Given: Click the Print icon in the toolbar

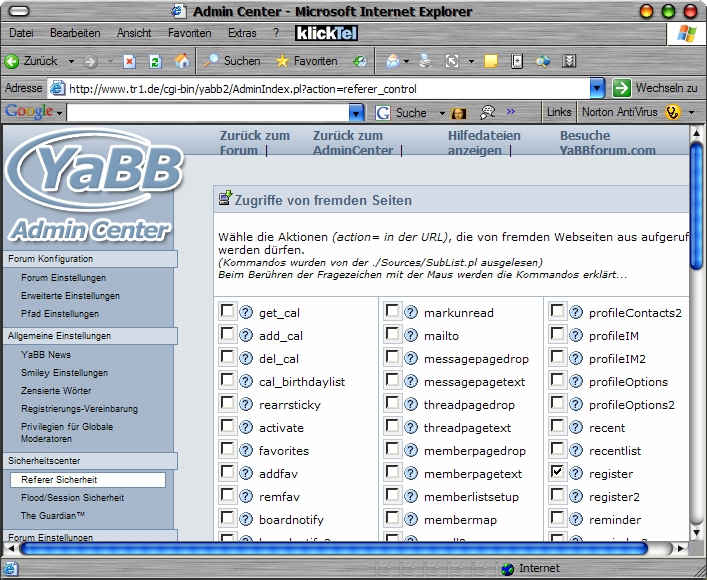Looking at the screenshot, I should pos(426,61).
